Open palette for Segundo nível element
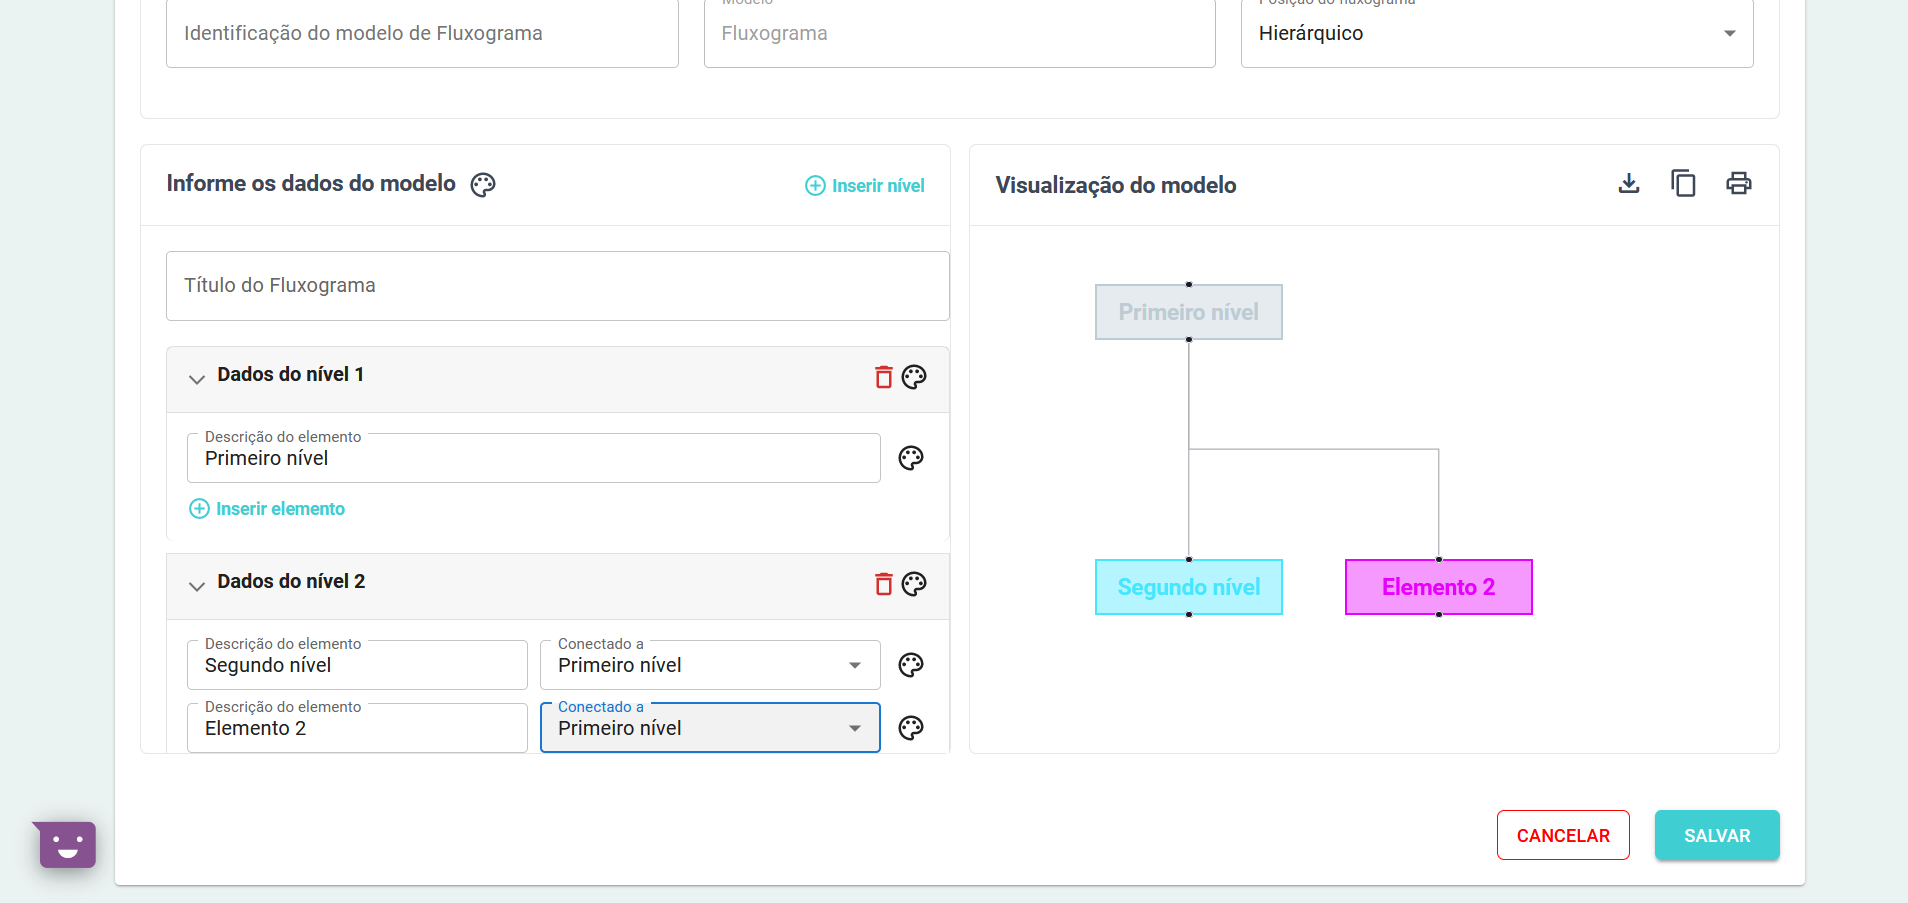Image resolution: width=1908 pixels, height=903 pixels. tap(911, 665)
